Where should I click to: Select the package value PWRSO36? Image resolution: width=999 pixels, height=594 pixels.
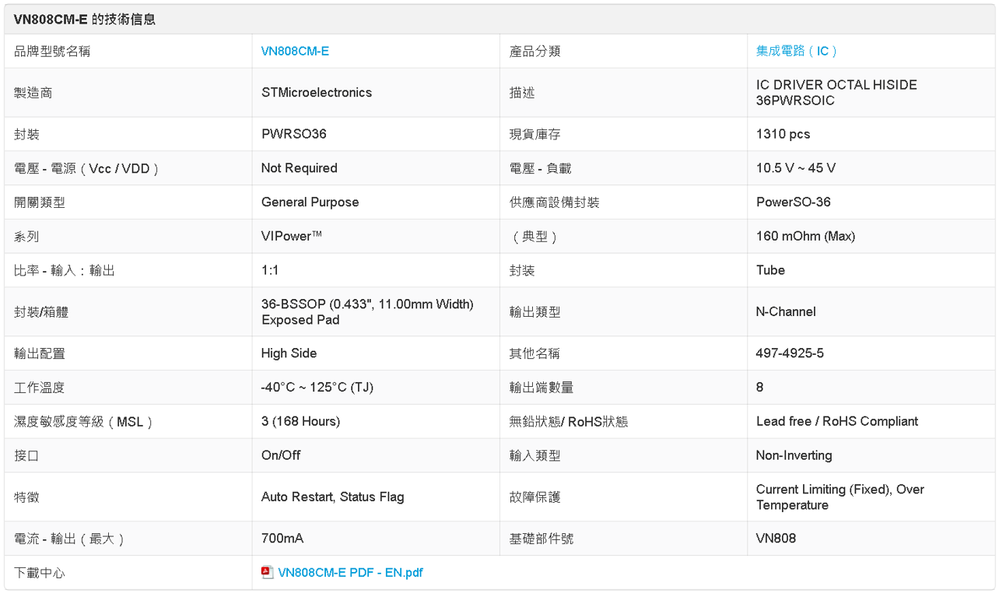click(294, 134)
